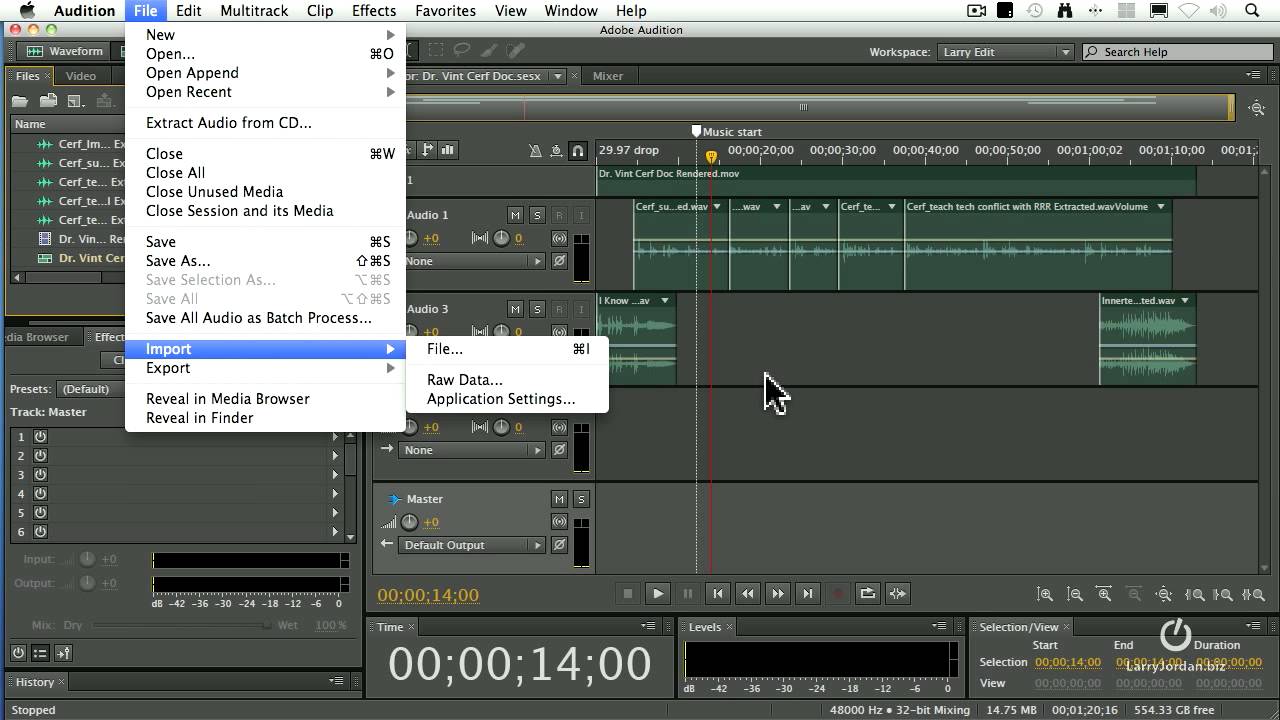Click the Import File icon in Files panel
This screenshot has height=720, width=1280.
[48, 101]
